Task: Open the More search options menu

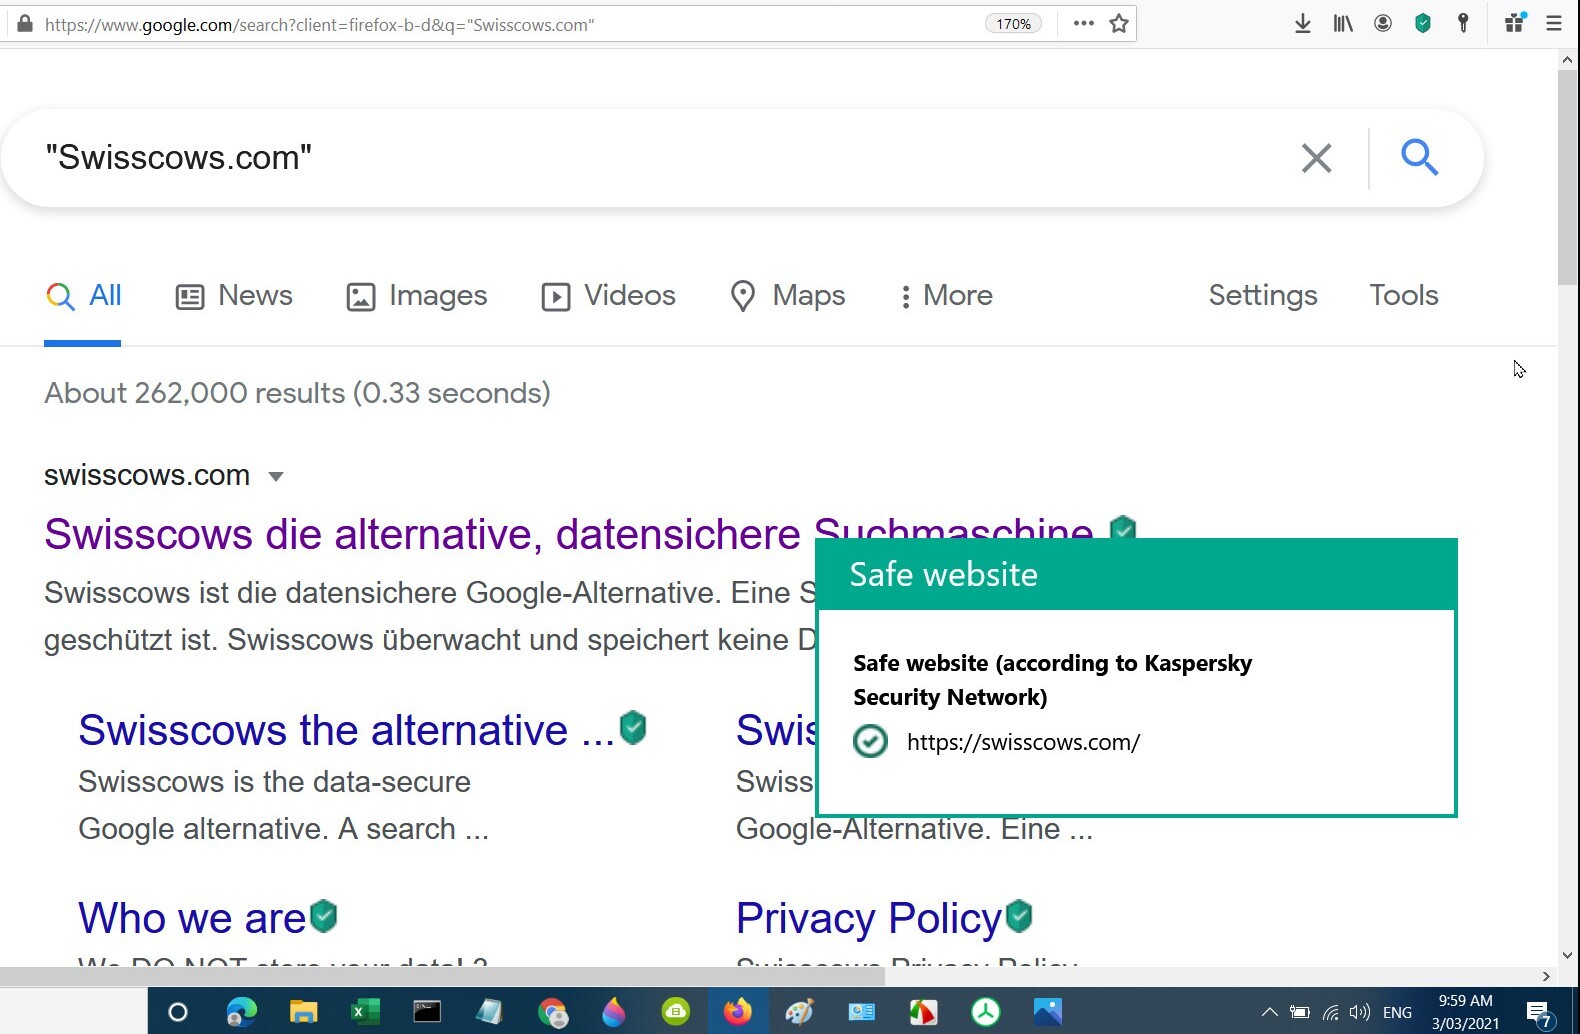Action: coord(946,296)
